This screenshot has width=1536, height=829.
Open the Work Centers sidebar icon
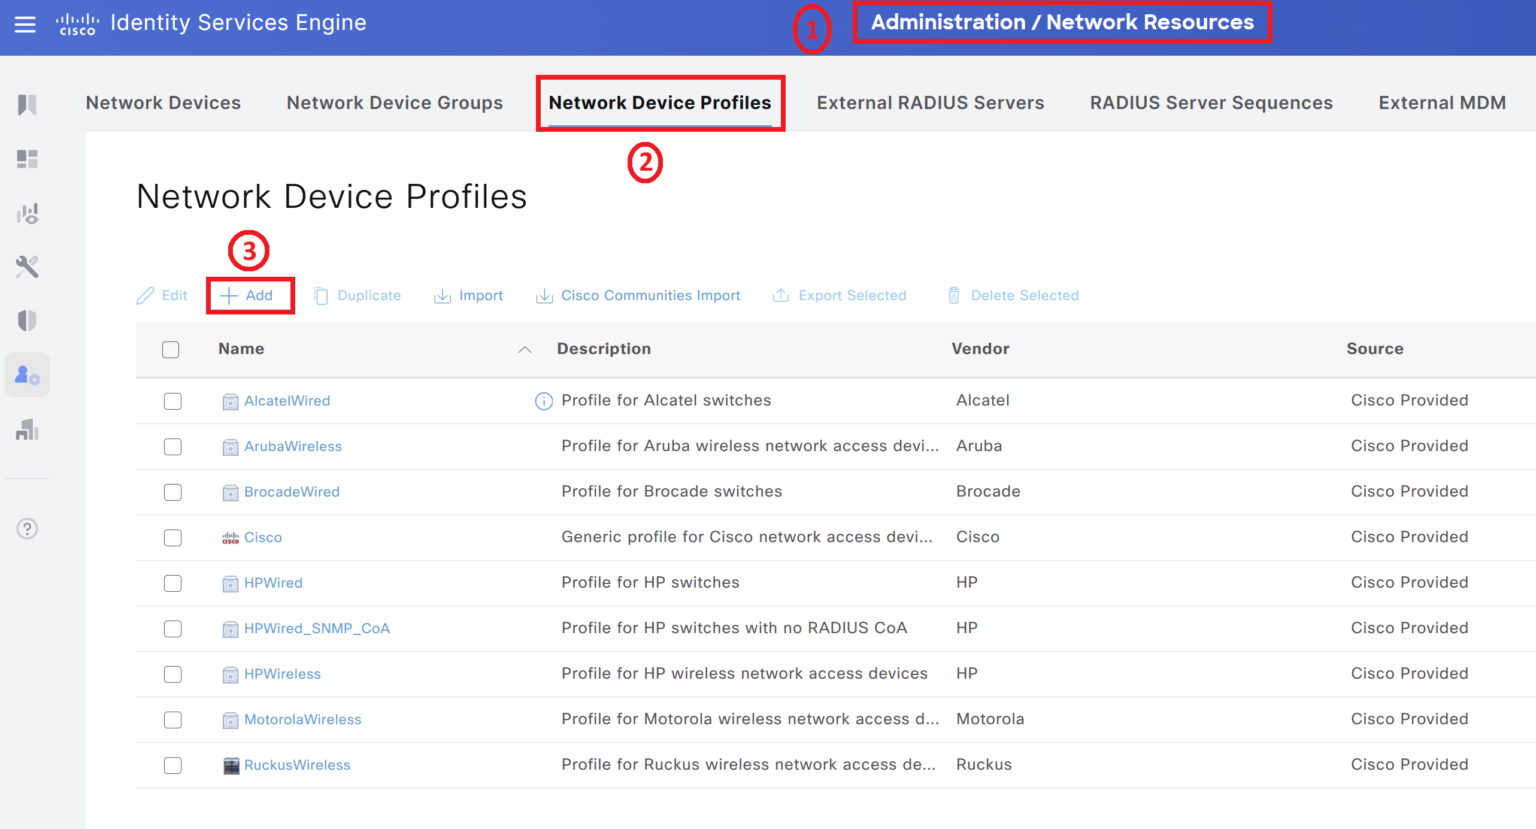coord(27,428)
